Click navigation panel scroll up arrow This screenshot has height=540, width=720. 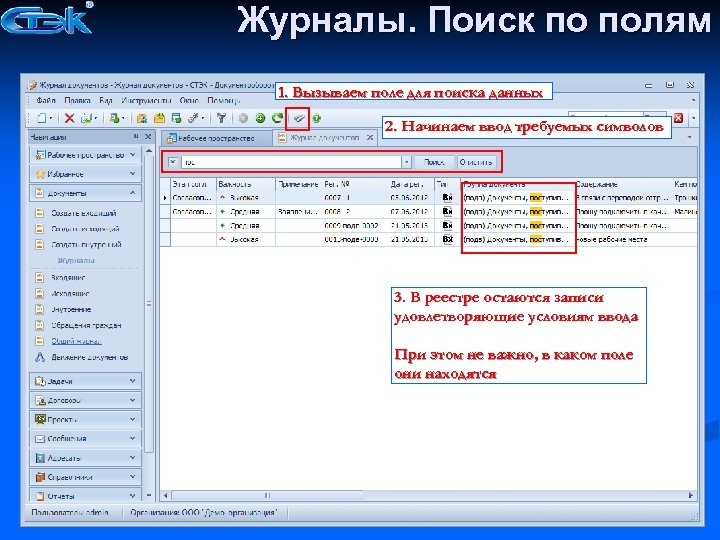[149, 151]
